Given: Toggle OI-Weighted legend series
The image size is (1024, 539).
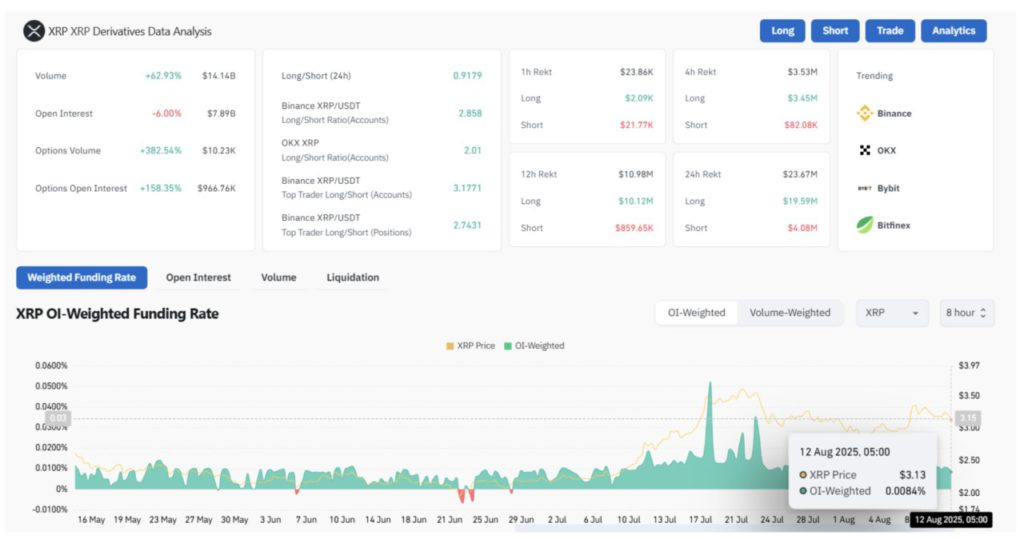Looking at the screenshot, I should [534, 346].
